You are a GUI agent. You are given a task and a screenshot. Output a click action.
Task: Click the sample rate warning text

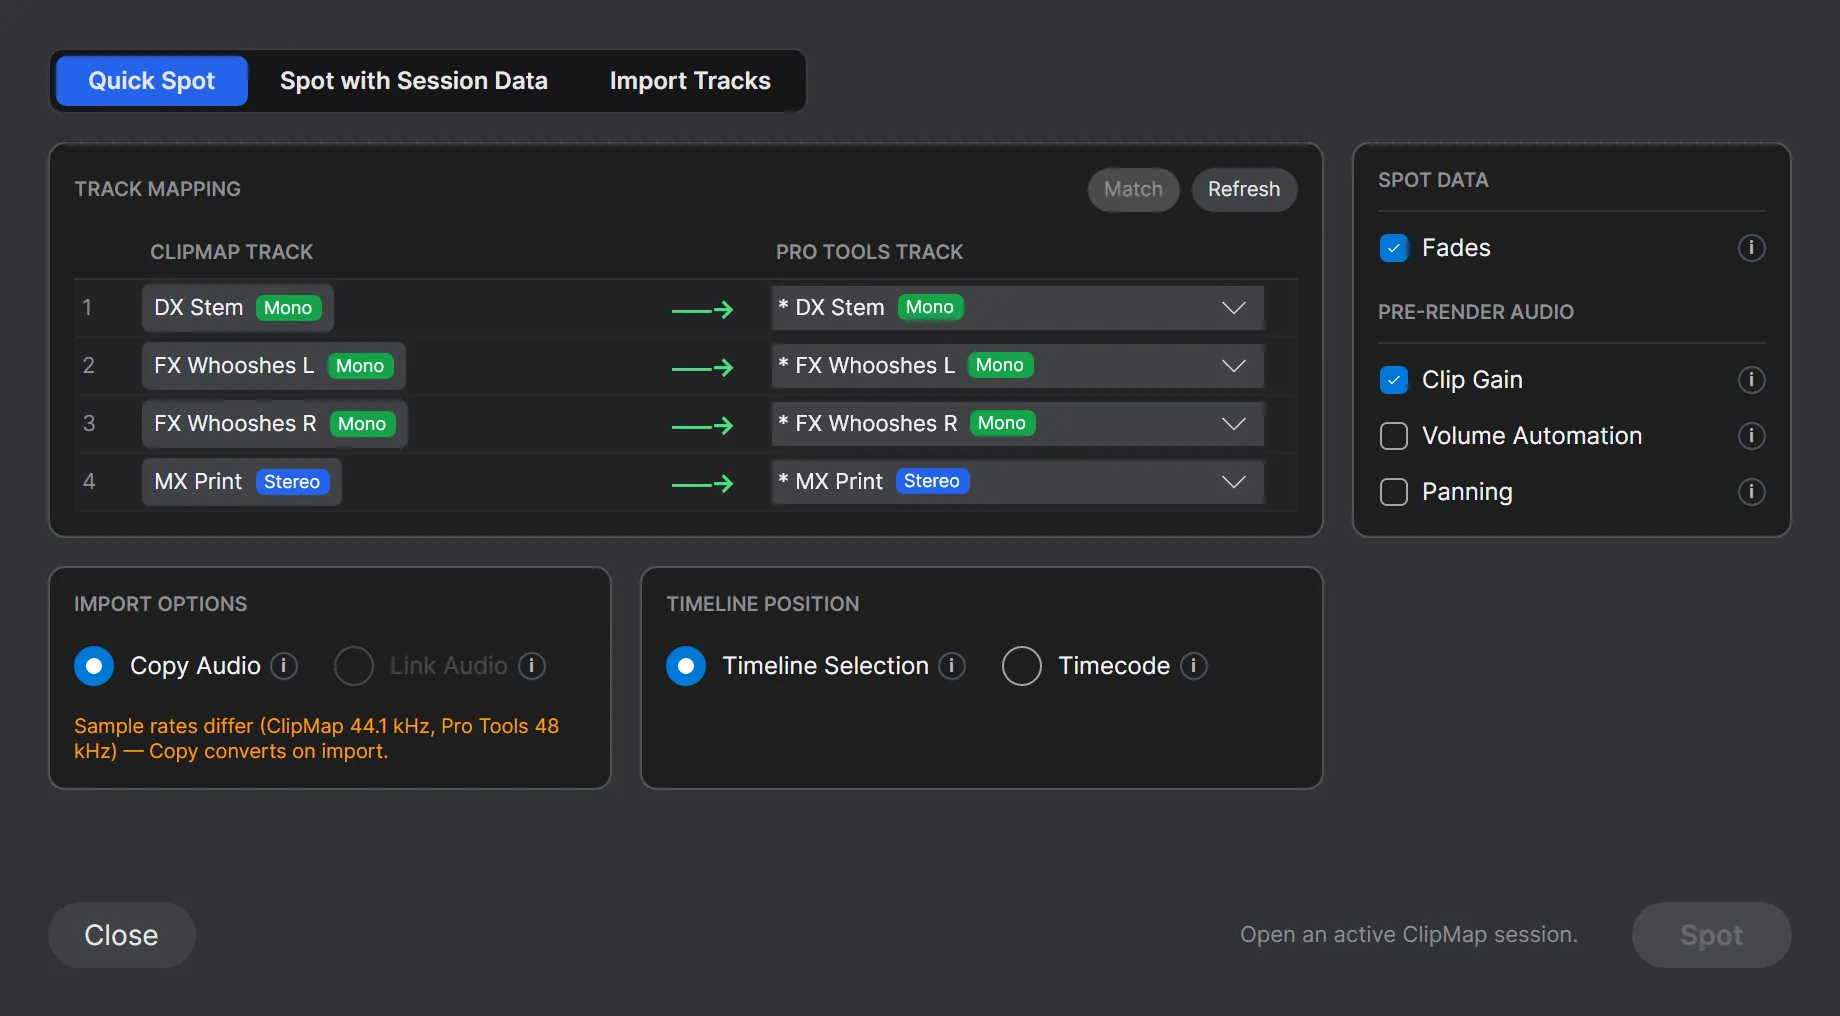tap(316, 739)
